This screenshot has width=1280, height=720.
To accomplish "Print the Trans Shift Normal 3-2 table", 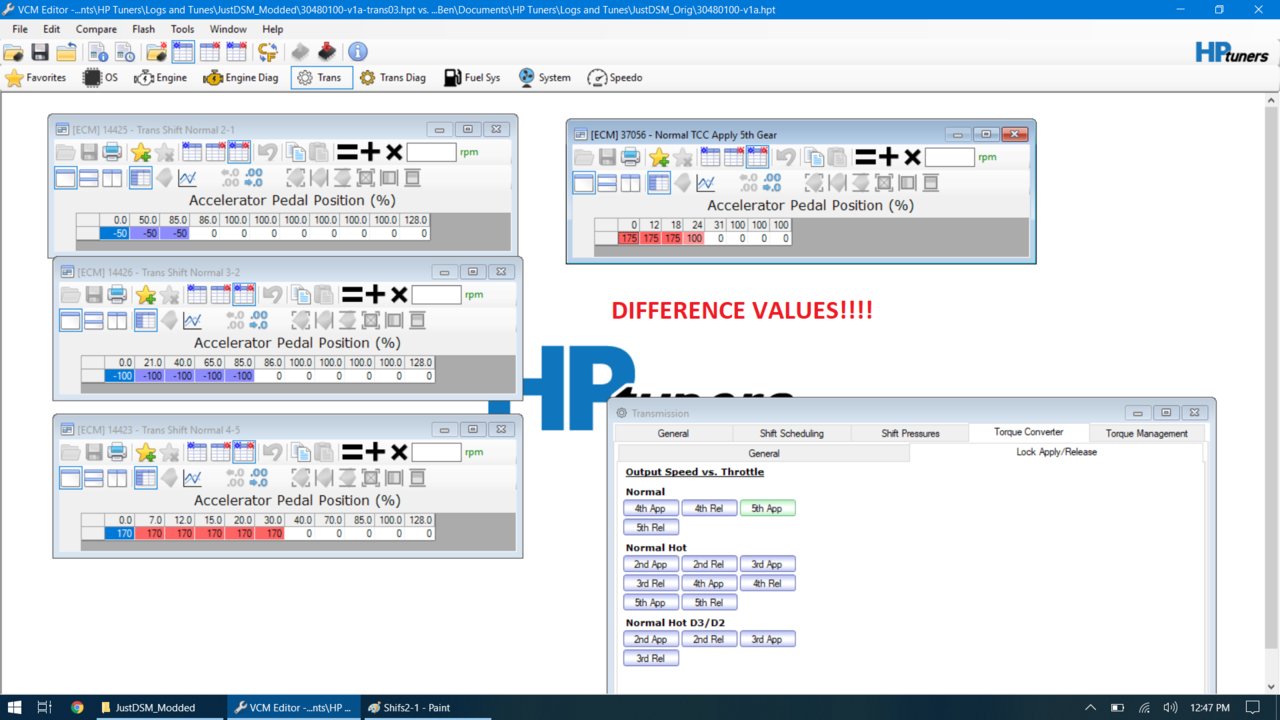I will click(x=118, y=294).
